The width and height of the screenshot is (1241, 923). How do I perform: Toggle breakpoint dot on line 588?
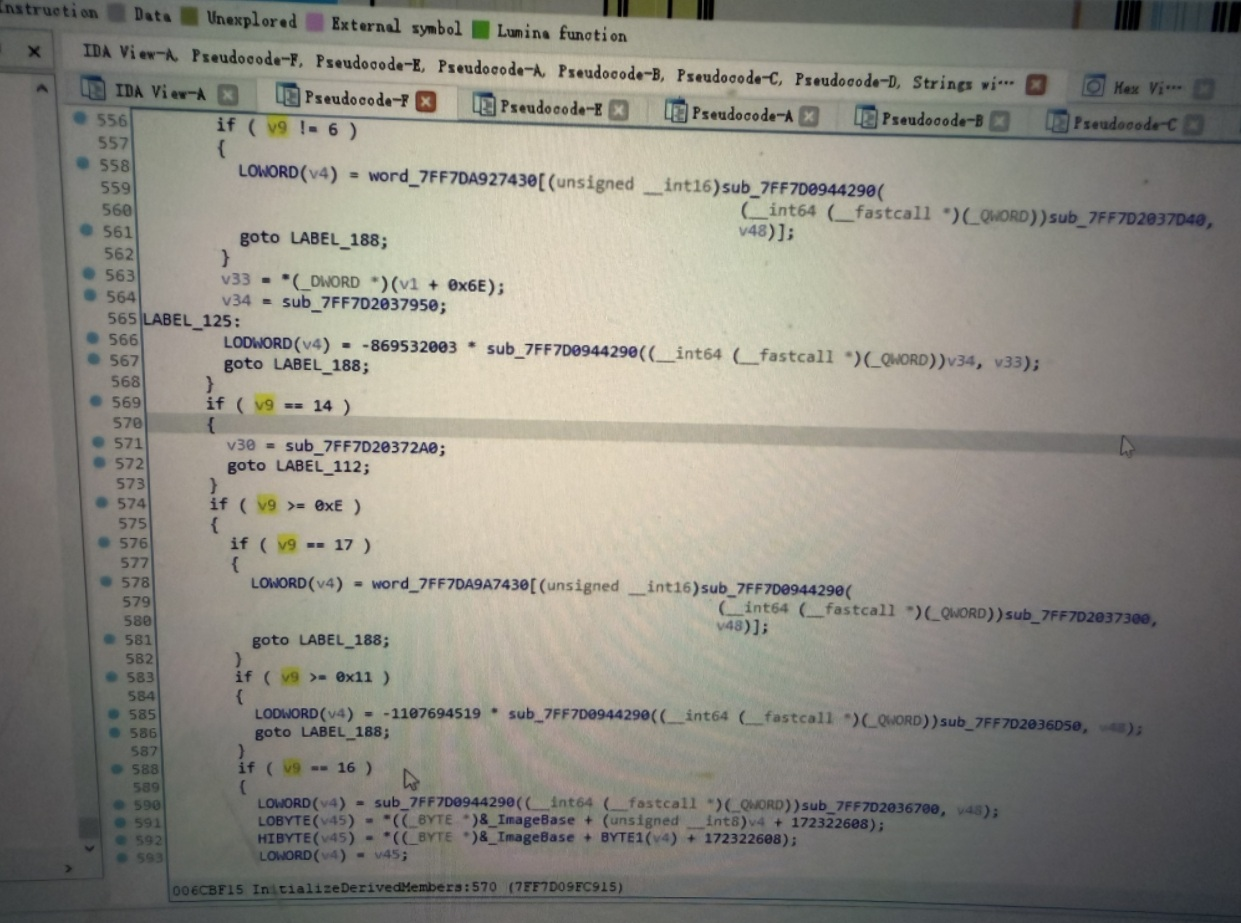point(116,768)
